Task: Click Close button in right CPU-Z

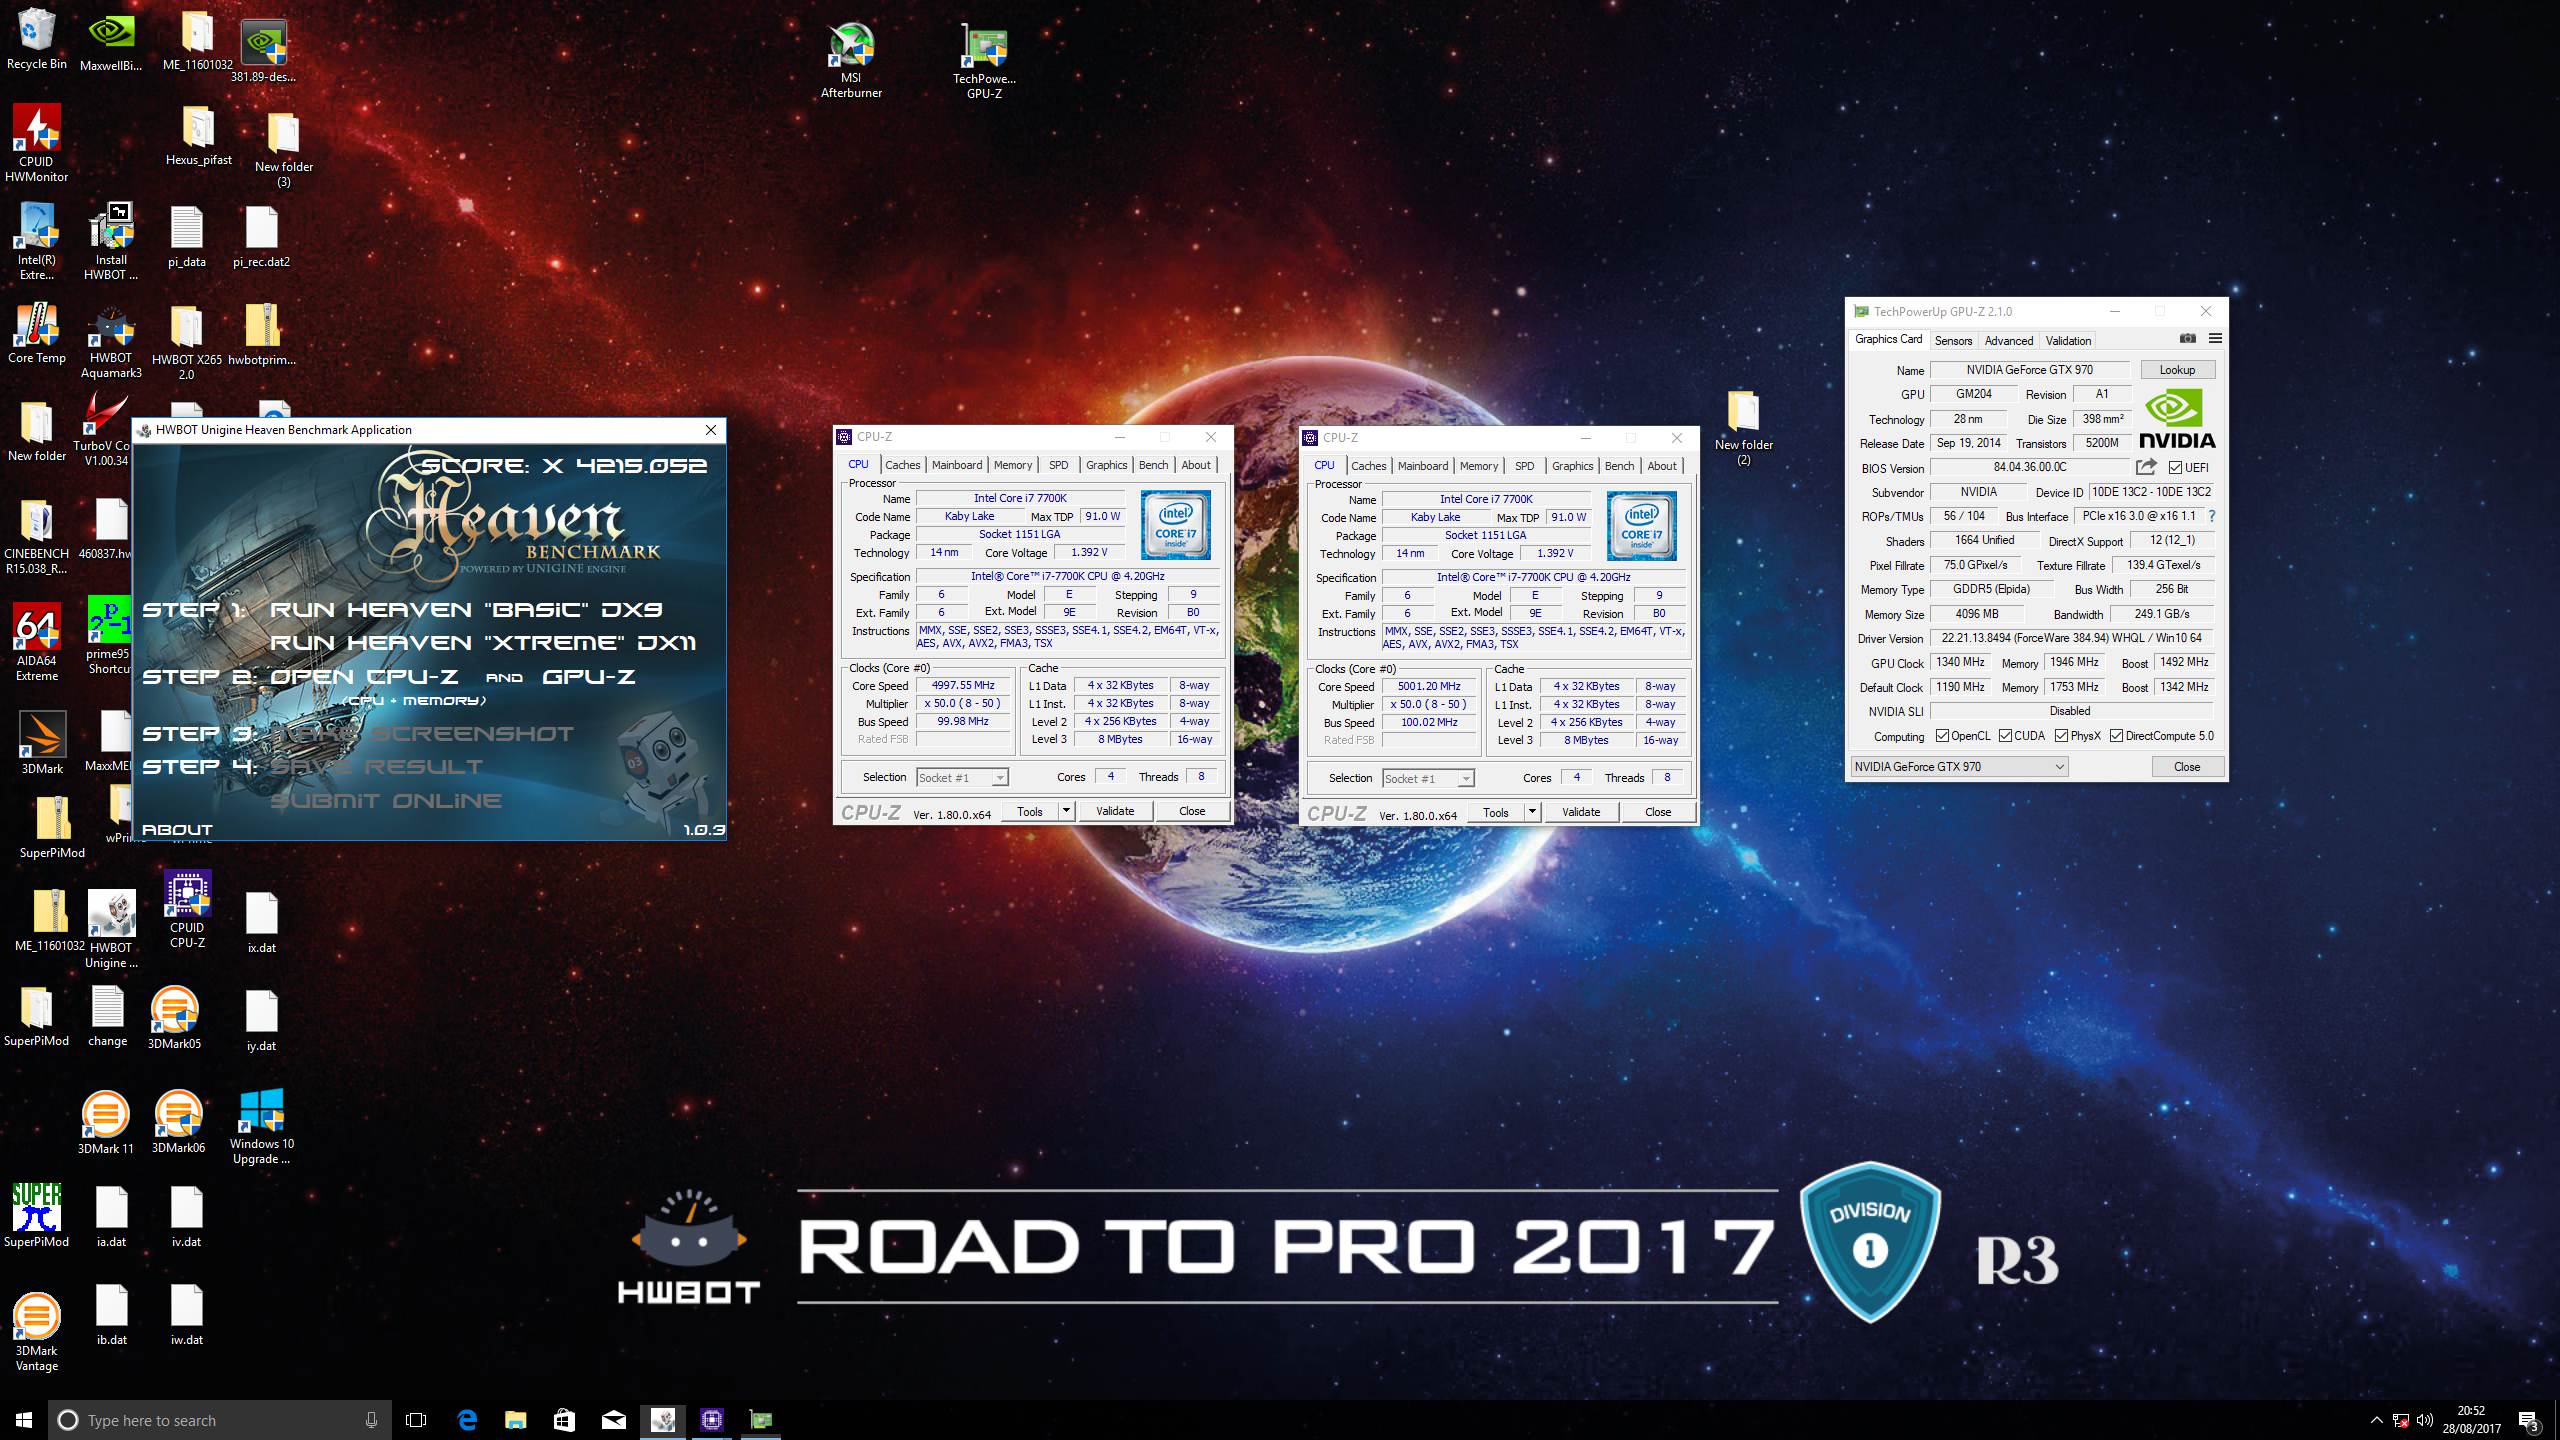Action: pyautogui.click(x=1658, y=812)
